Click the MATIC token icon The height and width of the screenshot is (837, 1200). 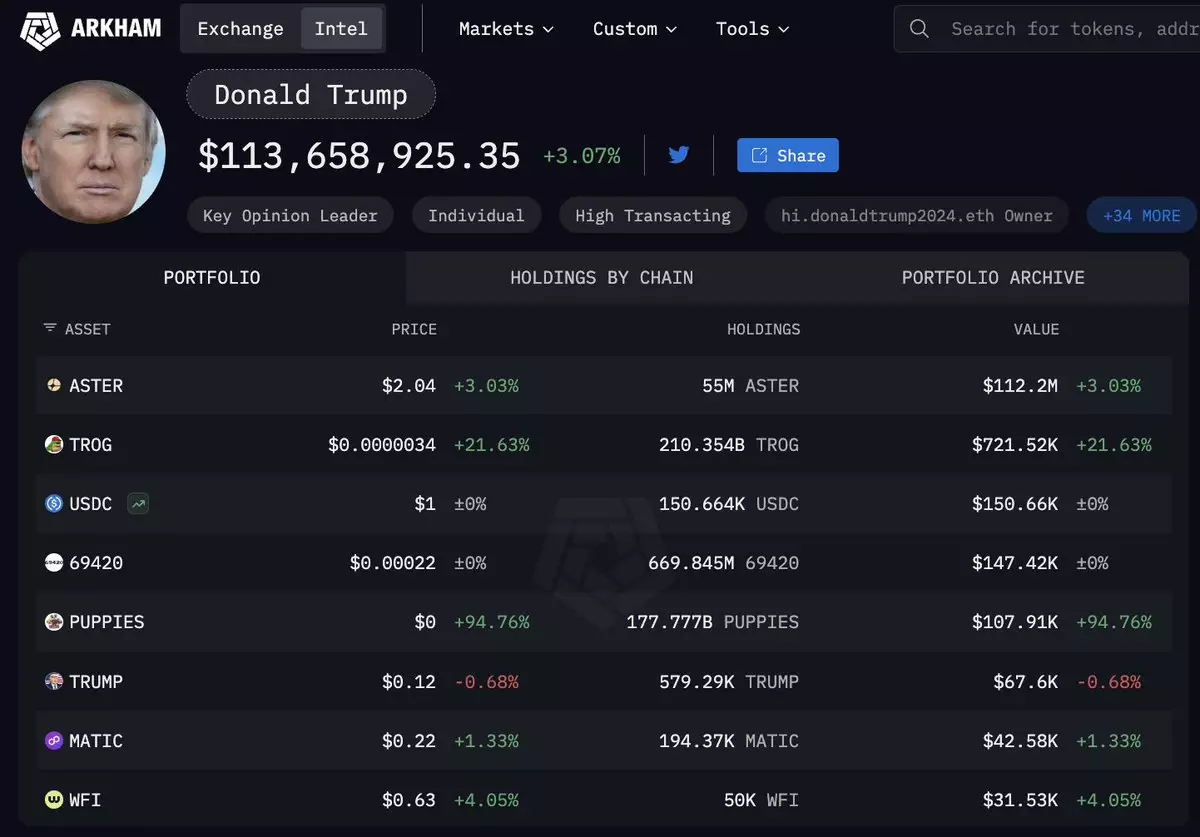[54, 741]
